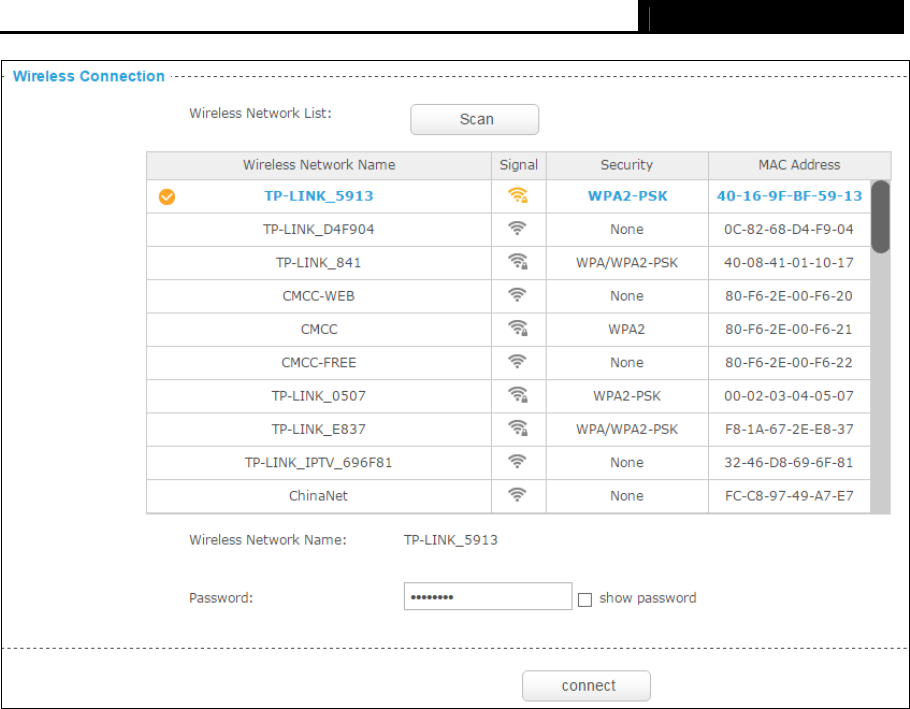Click the signal icon for TP-LINK_IPTV_696F81

pyautogui.click(x=517, y=461)
